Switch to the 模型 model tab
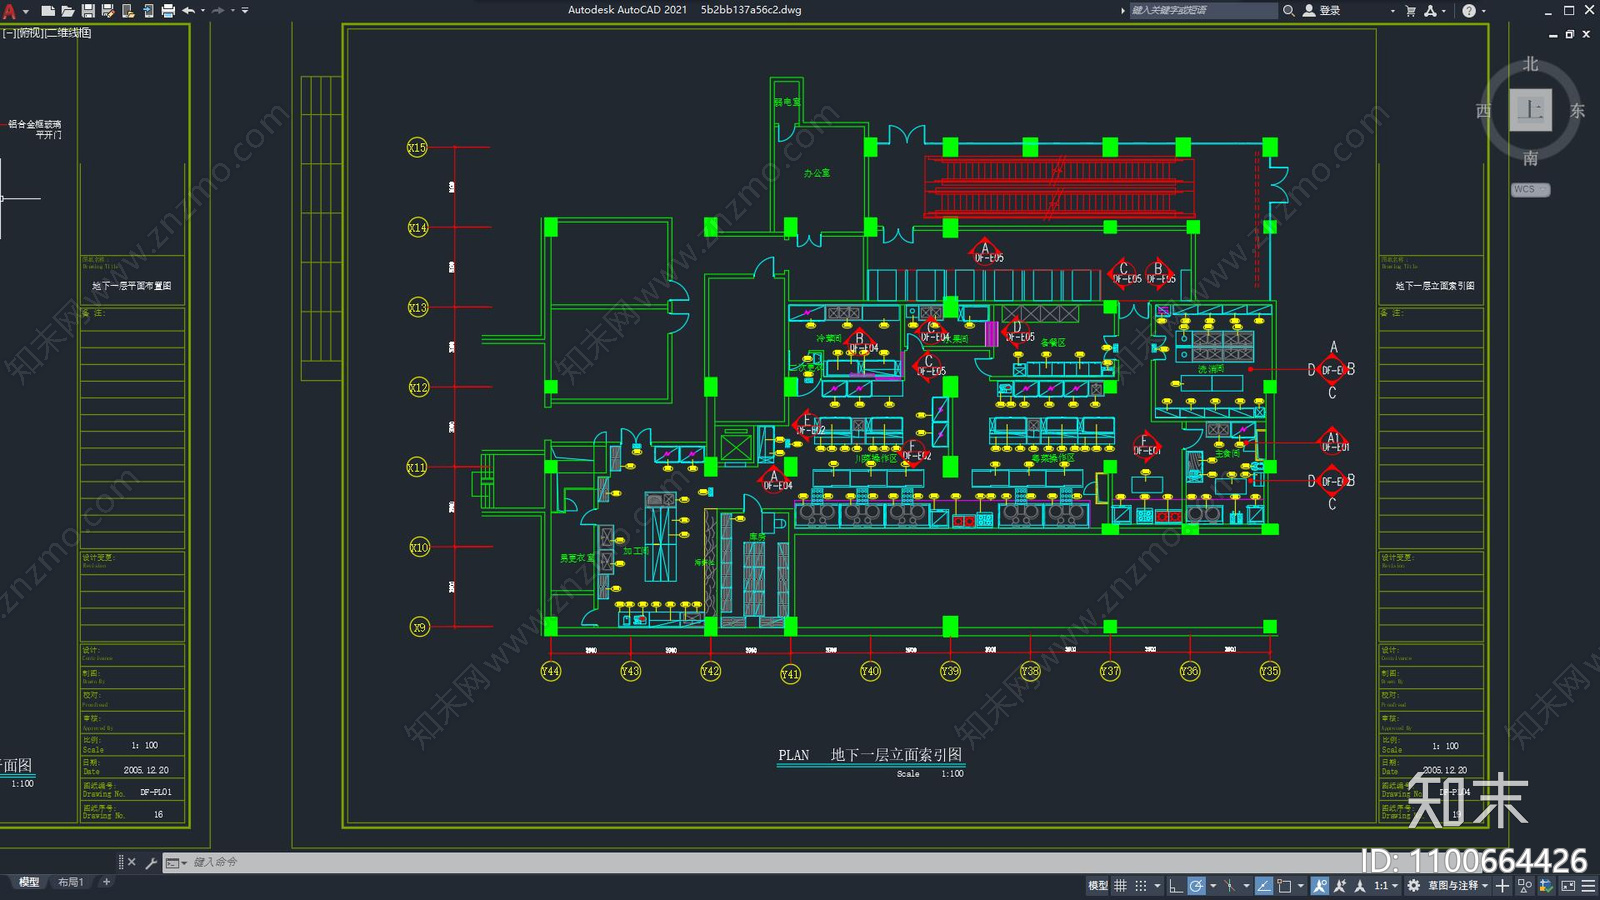 [29, 882]
